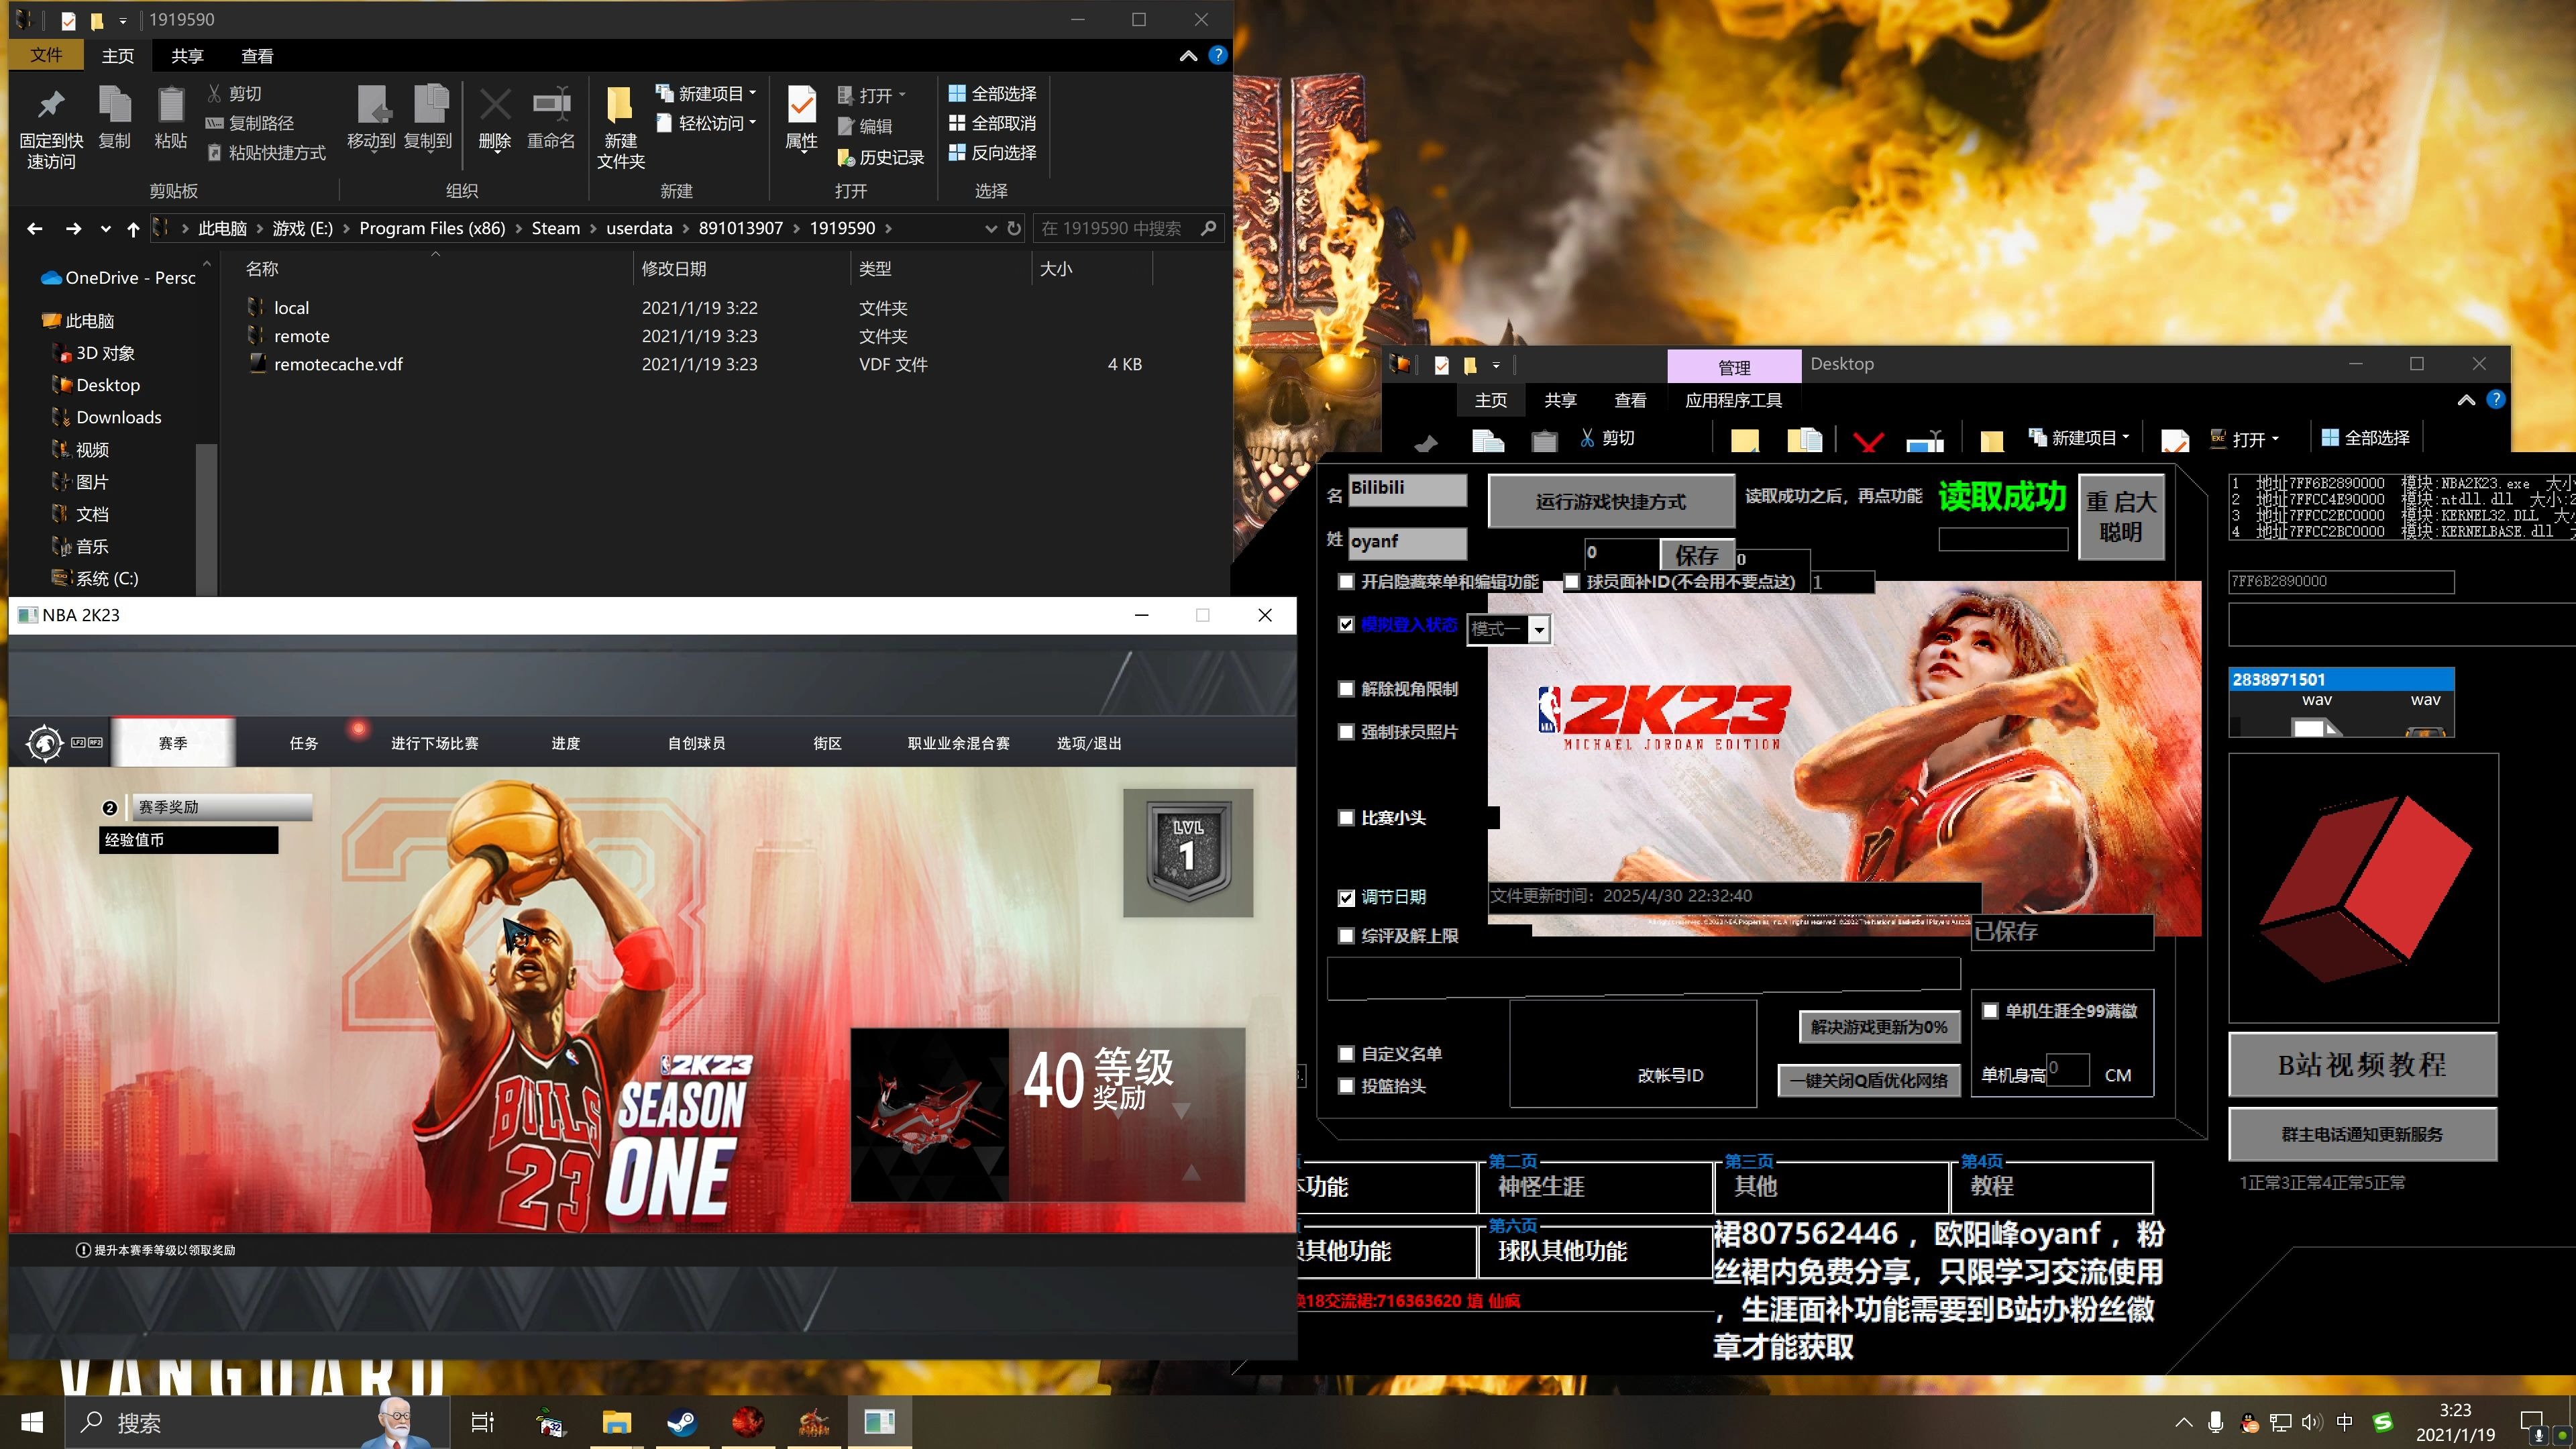Viewport: 2576px width, 1449px height.
Task: Click the Pin to Quick access icon
Action: (50, 105)
